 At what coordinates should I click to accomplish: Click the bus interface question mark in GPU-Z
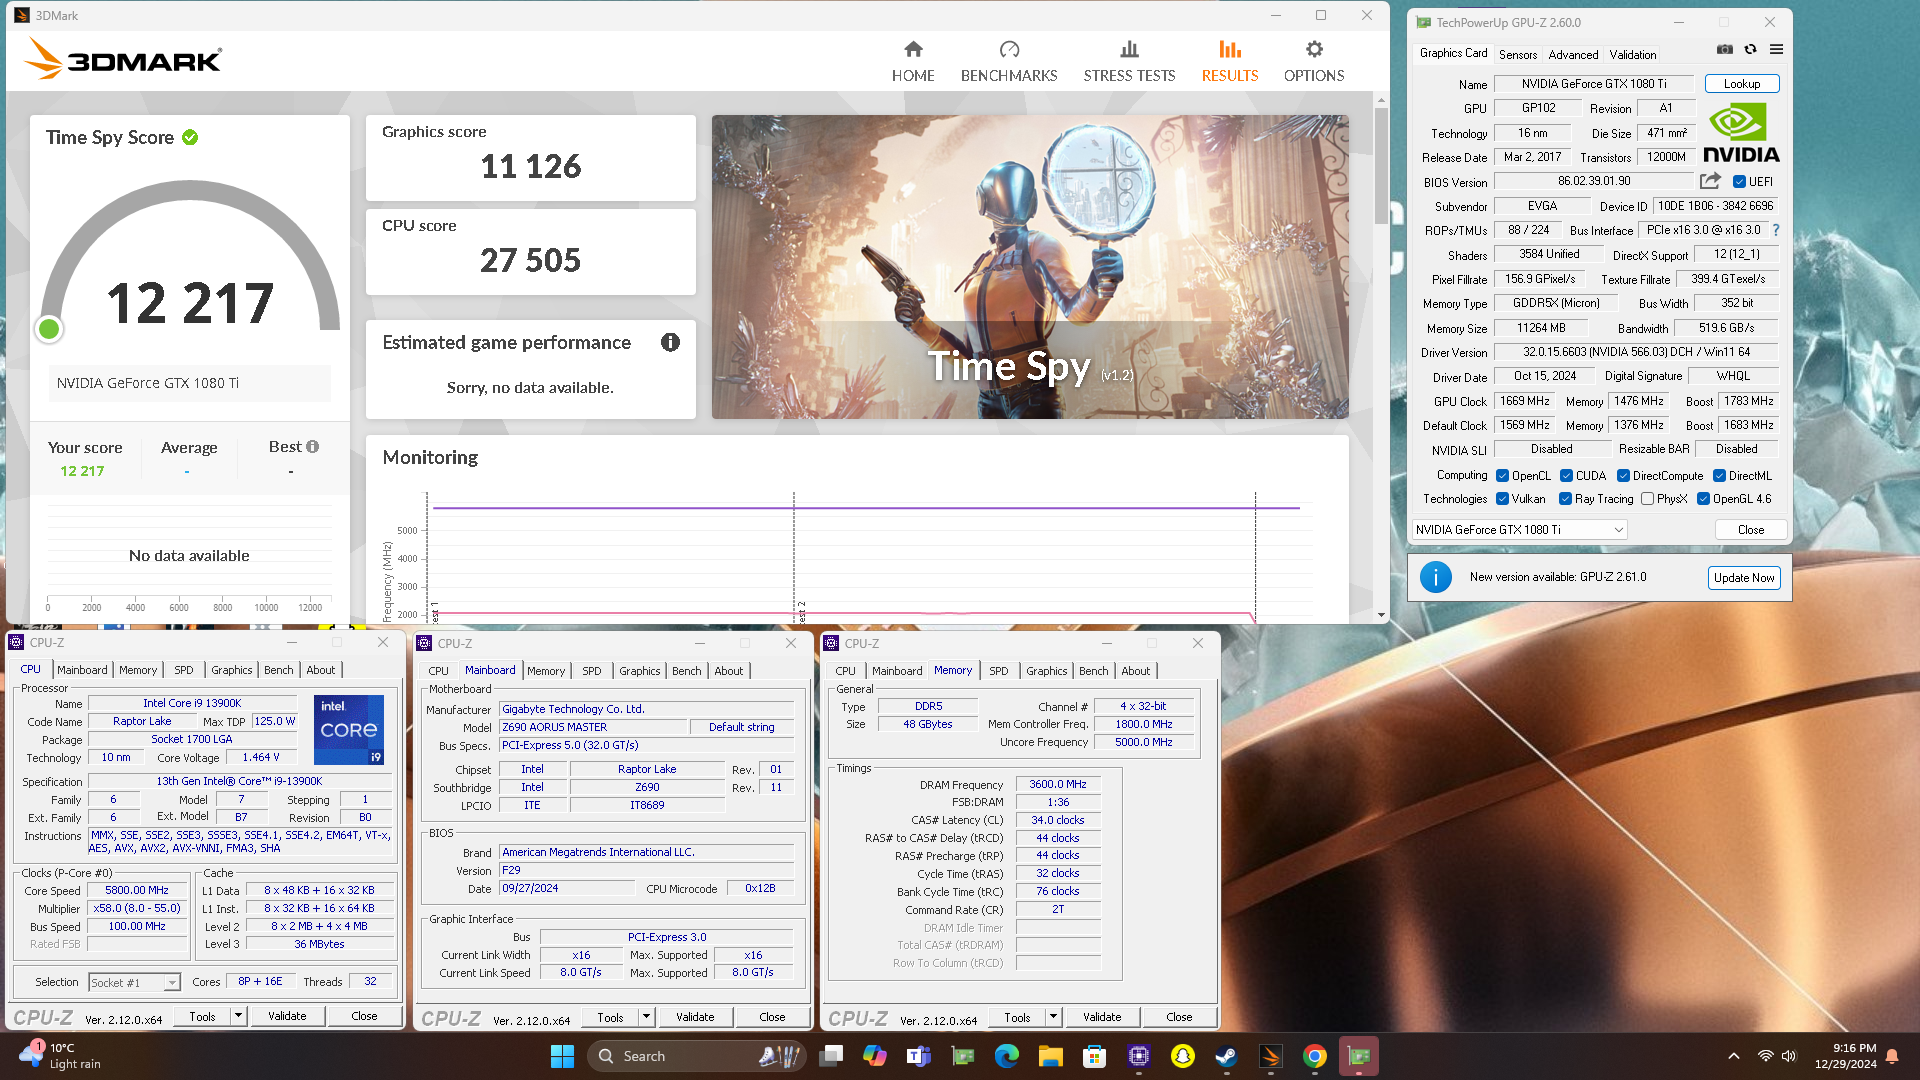pyautogui.click(x=1776, y=230)
